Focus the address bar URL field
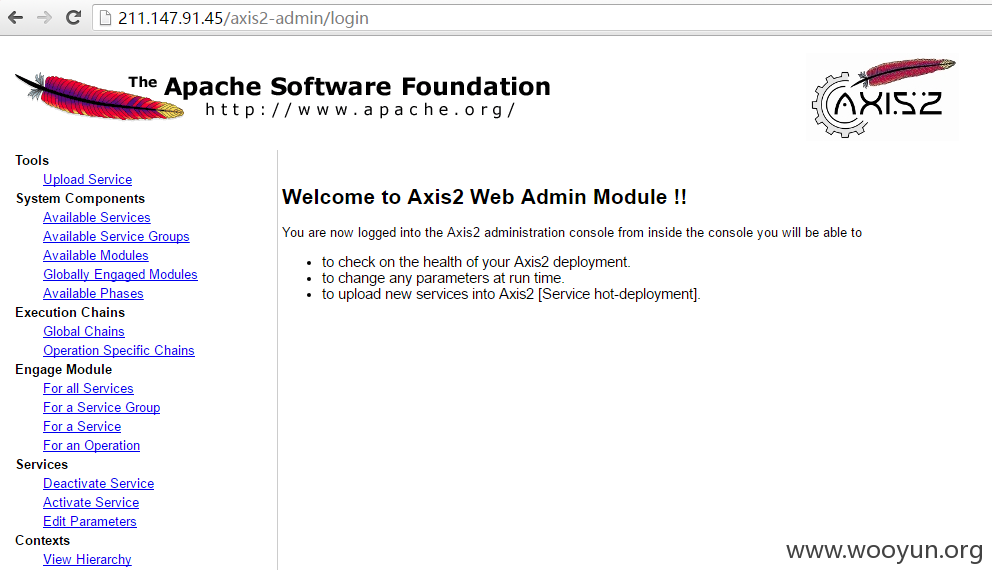This screenshot has height=579, width=992. click(x=544, y=18)
